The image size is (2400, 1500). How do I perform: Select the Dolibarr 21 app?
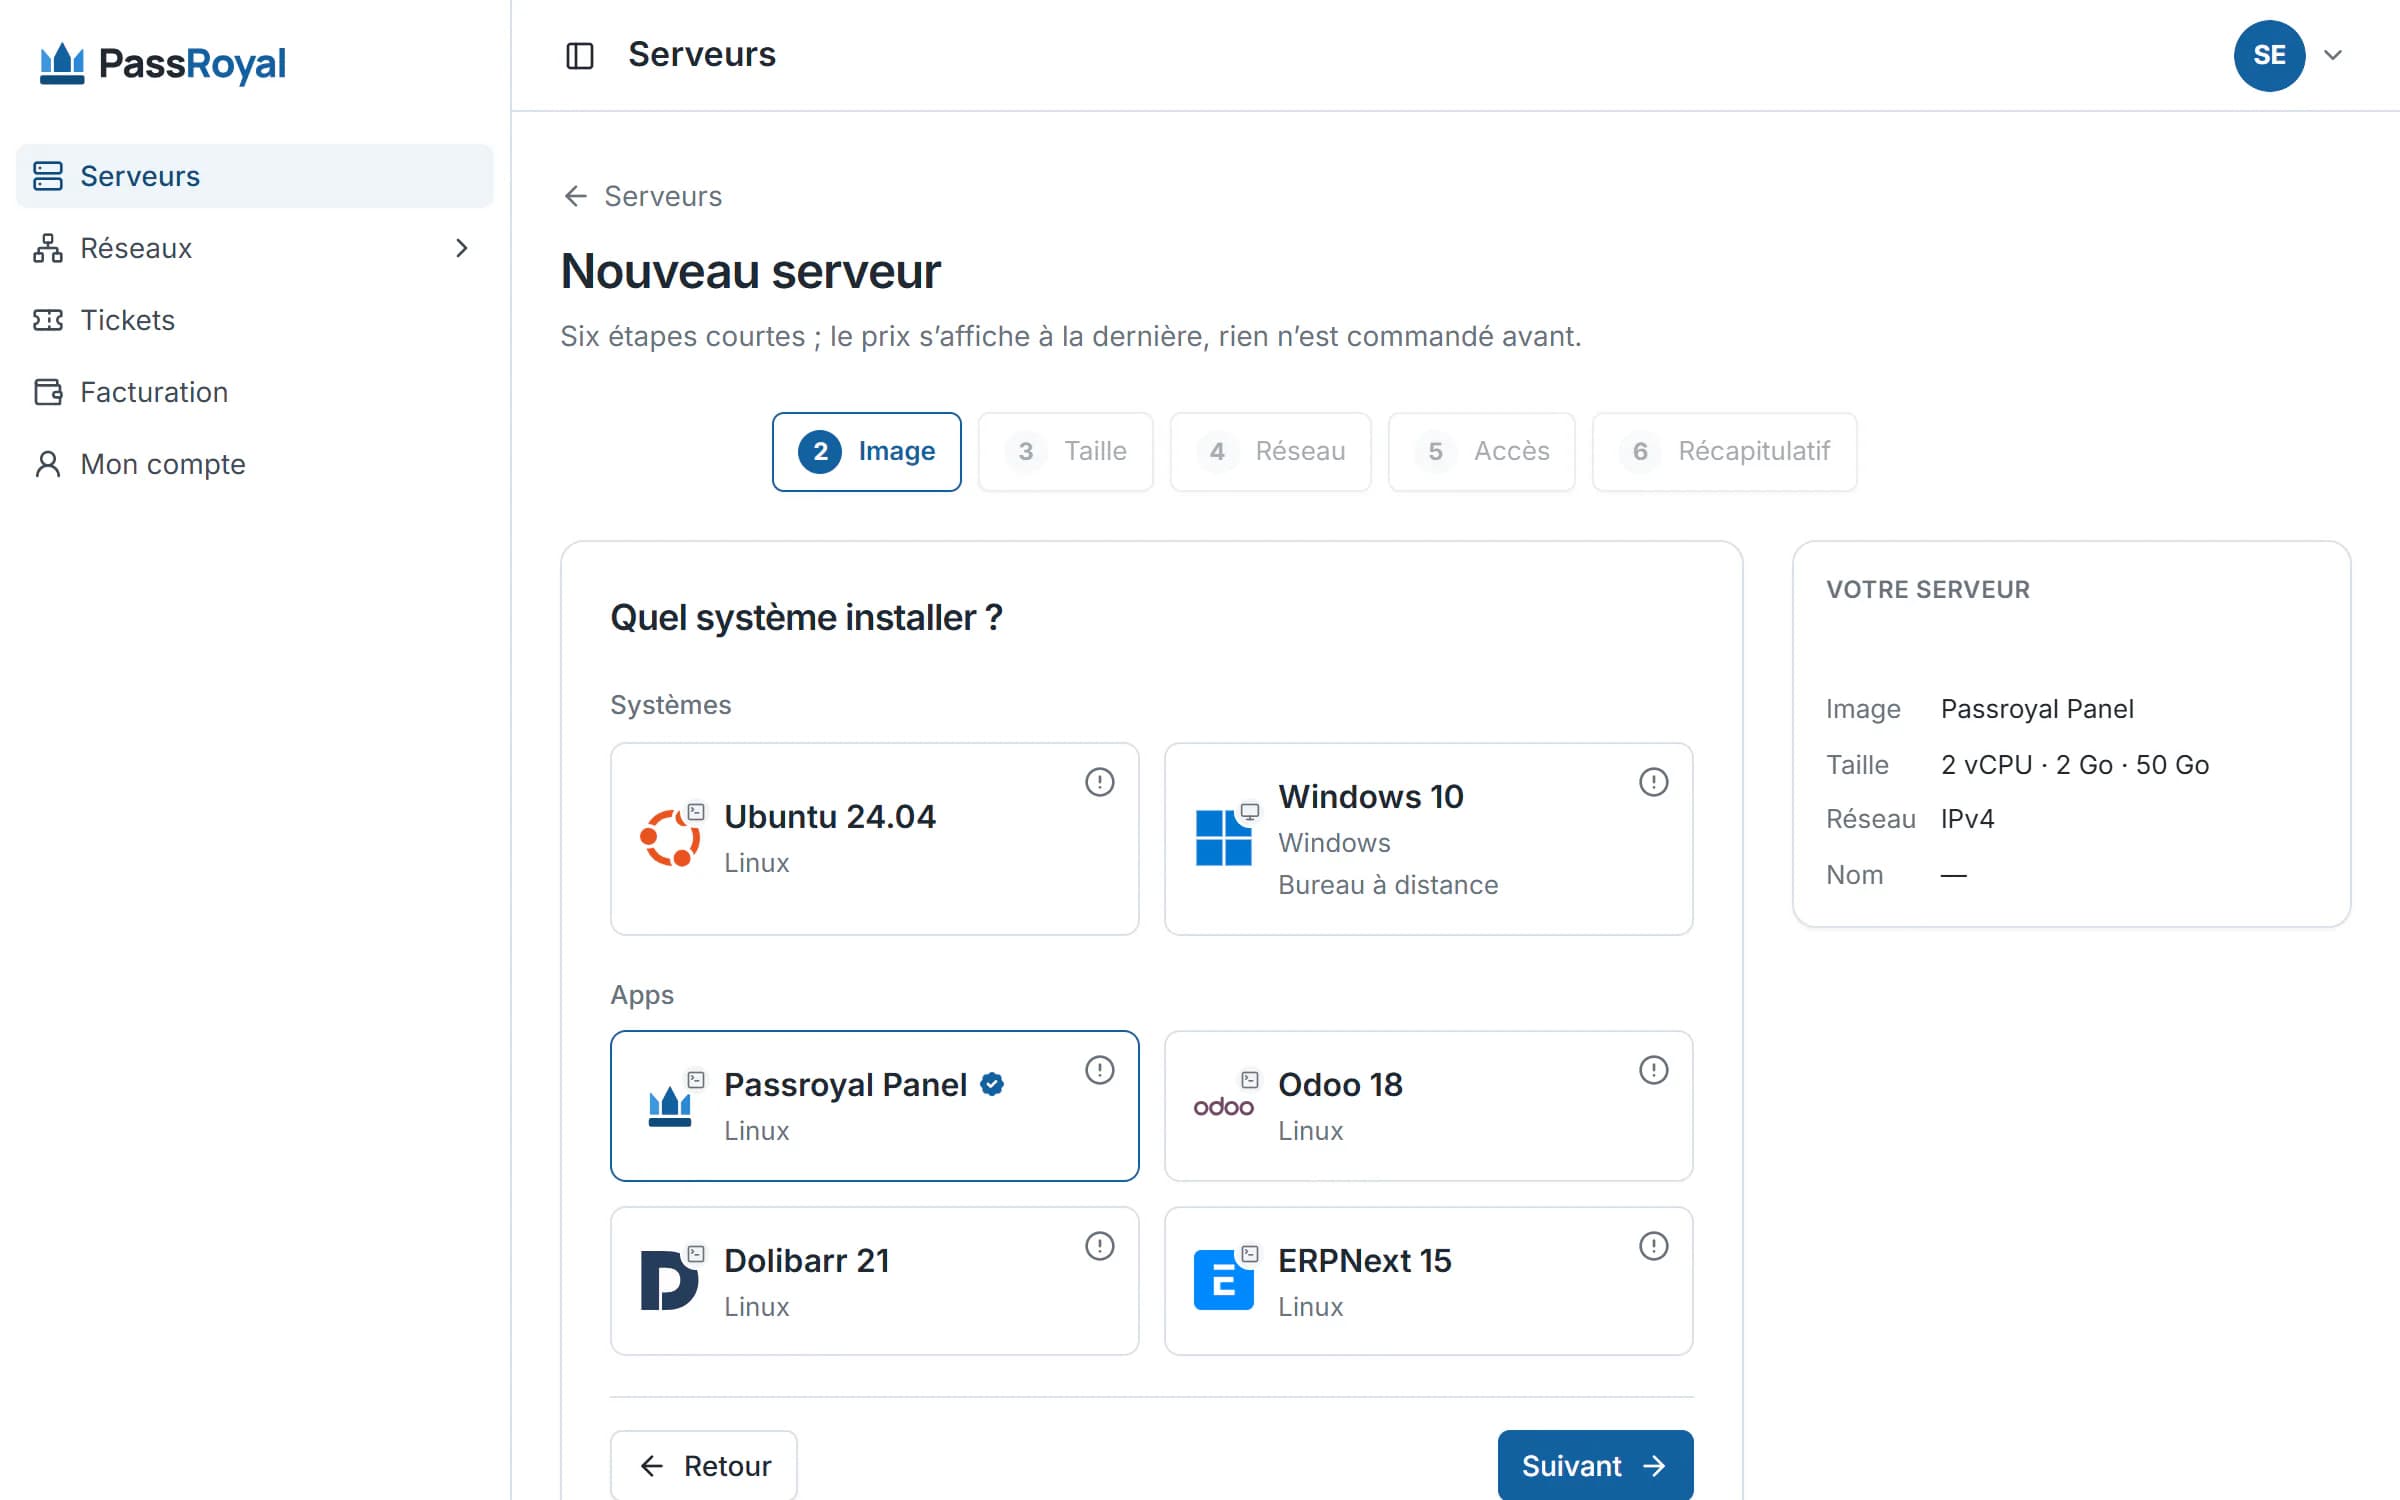pyautogui.click(x=874, y=1281)
